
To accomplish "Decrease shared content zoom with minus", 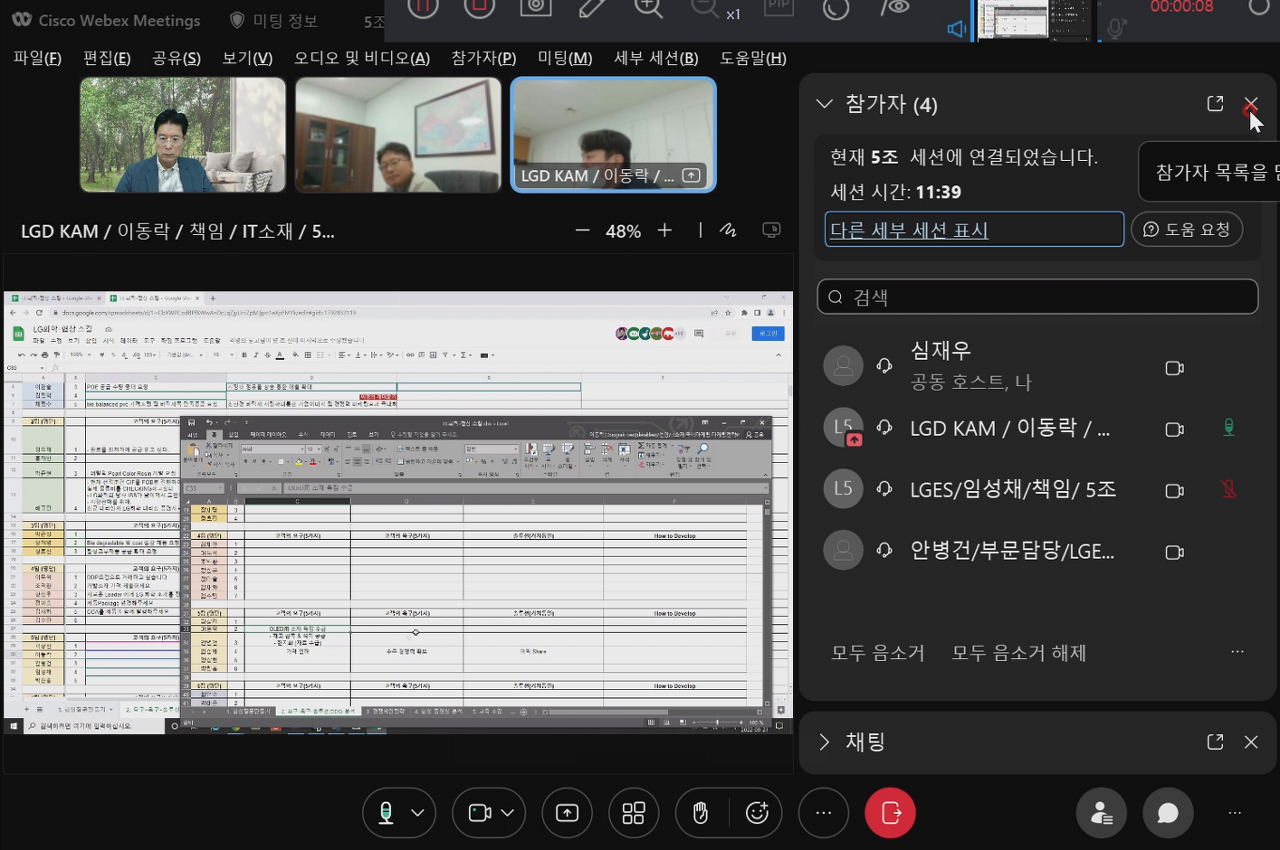I will (583, 231).
